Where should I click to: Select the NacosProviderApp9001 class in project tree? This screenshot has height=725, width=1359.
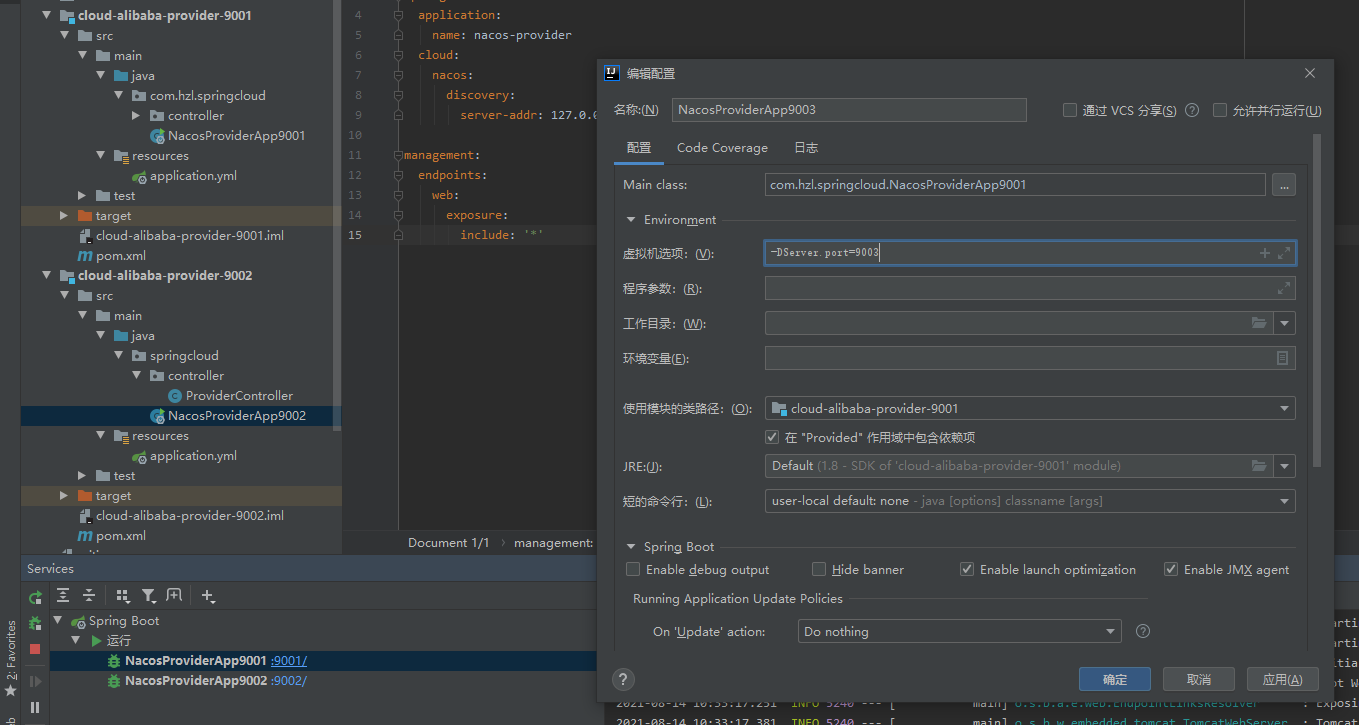point(236,136)
